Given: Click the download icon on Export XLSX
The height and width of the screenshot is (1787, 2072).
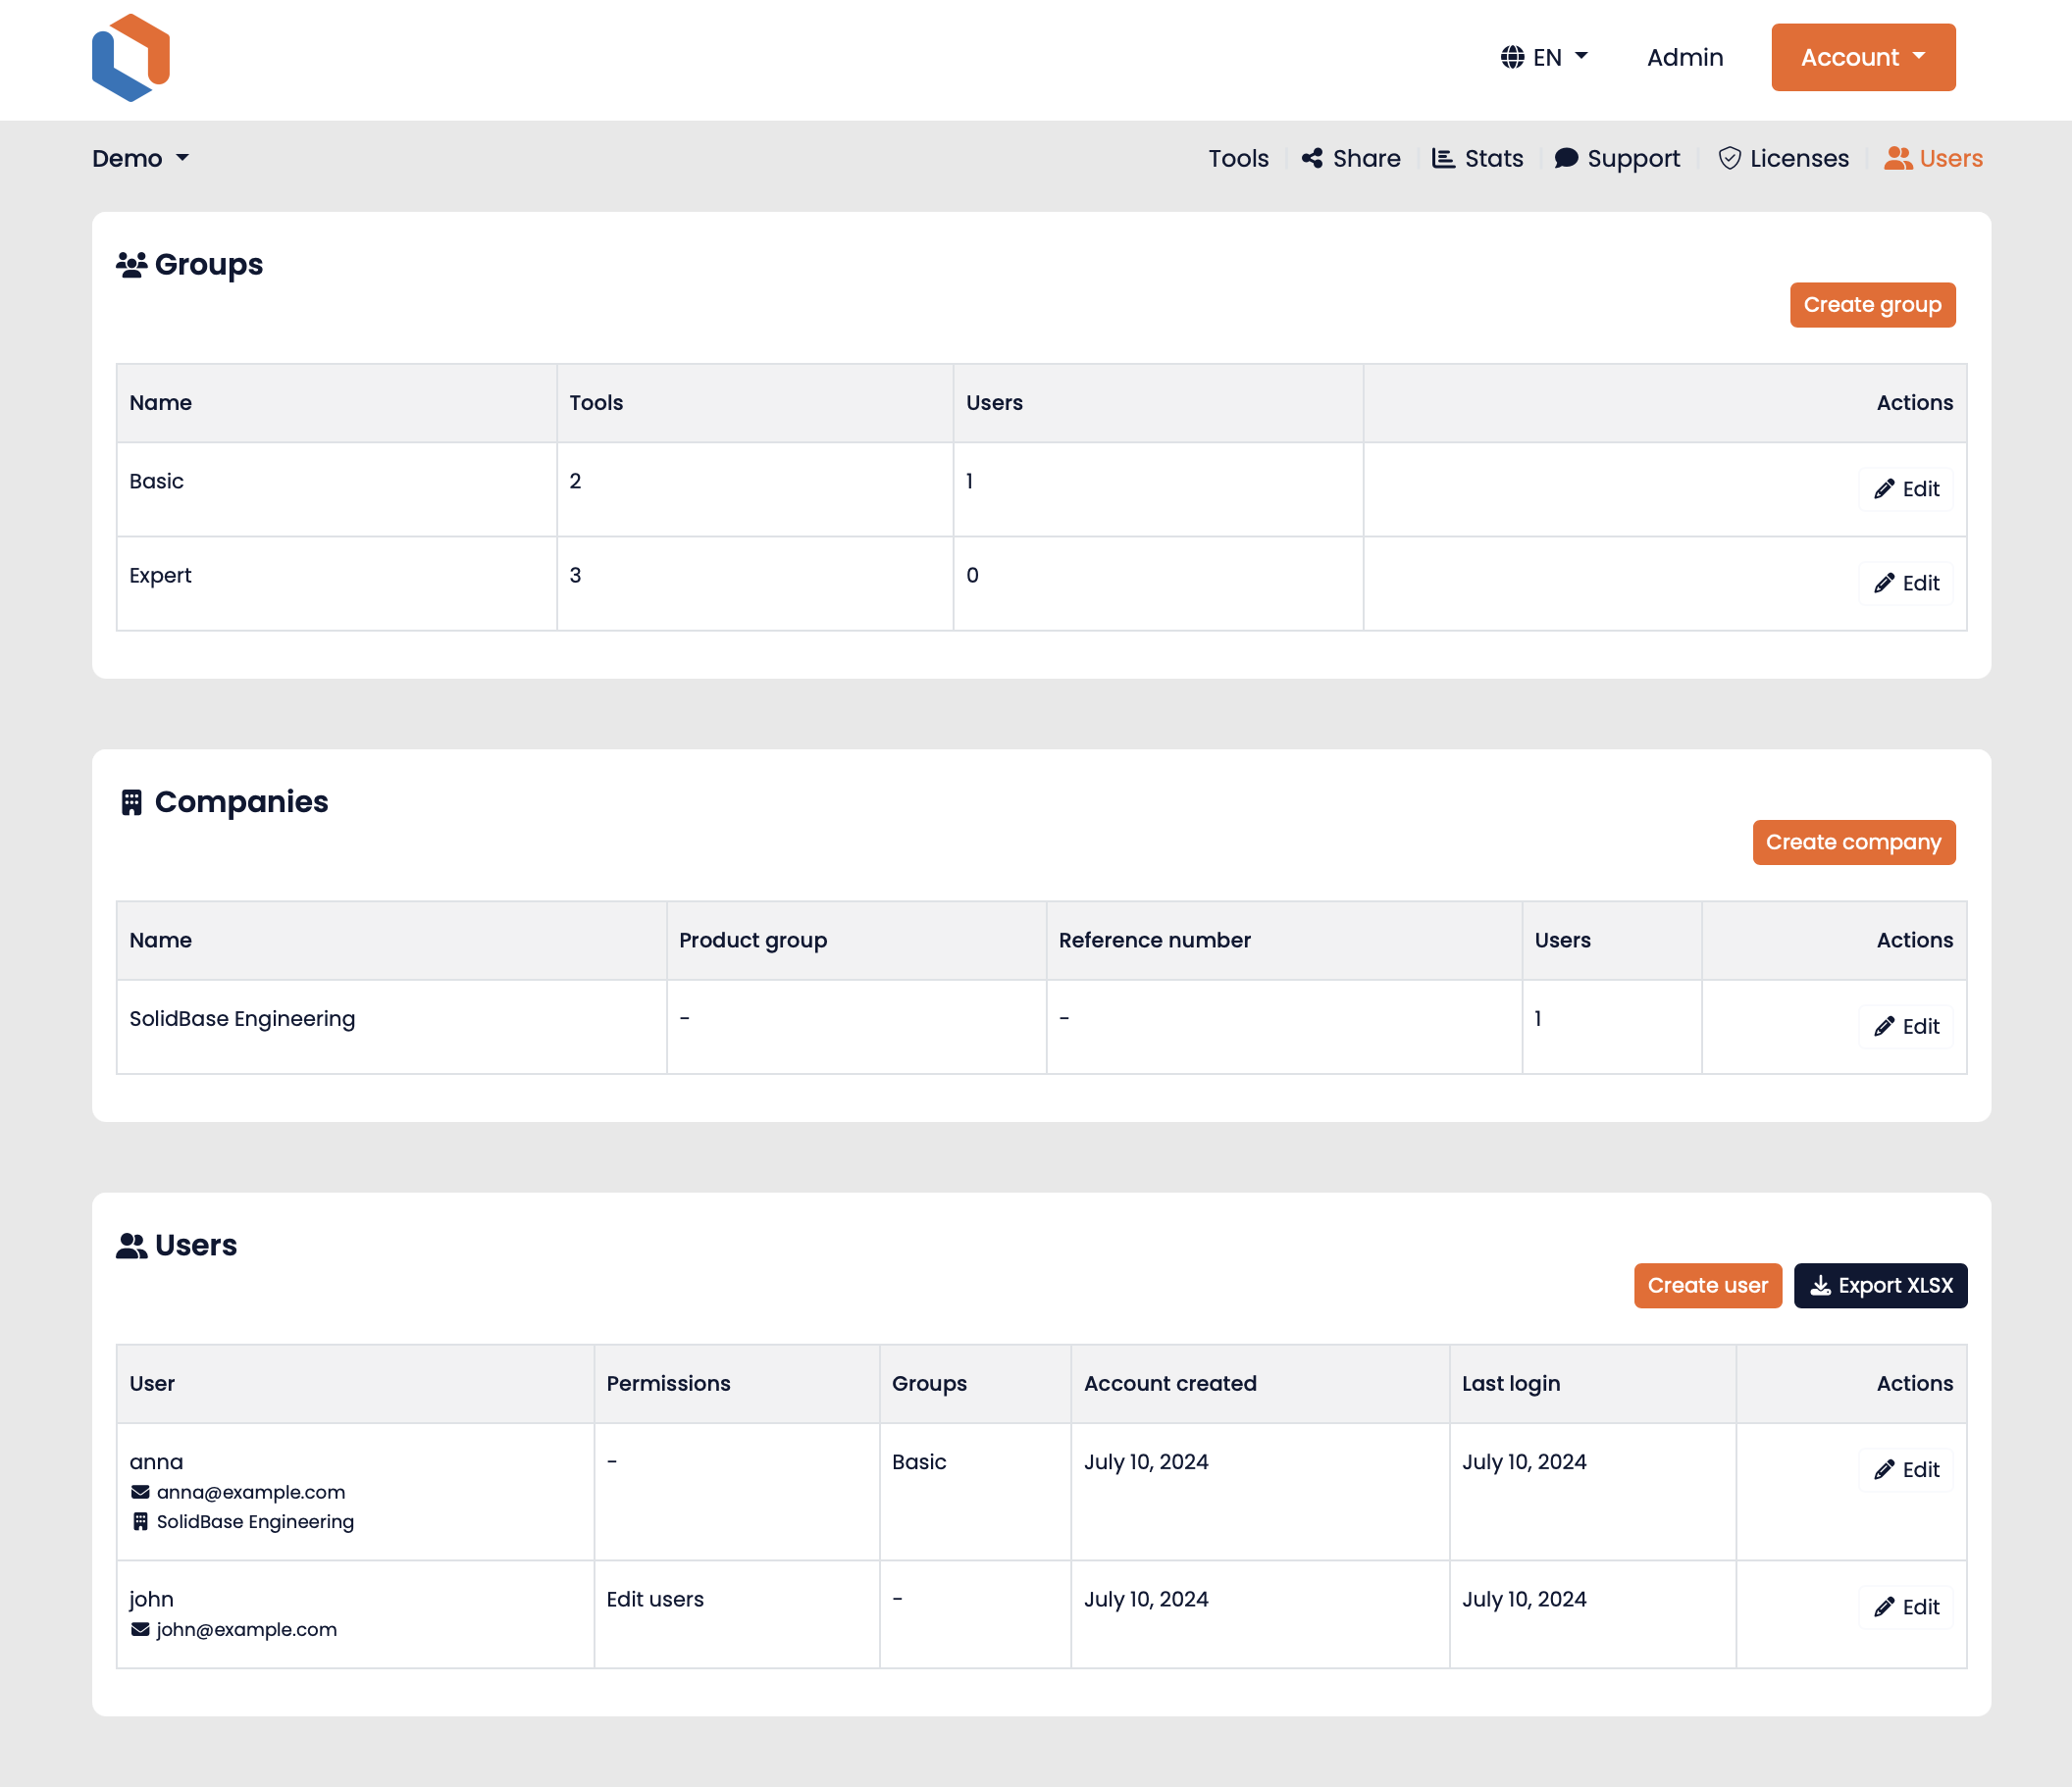Looking at the screenshot, I should point(1821,1285).
